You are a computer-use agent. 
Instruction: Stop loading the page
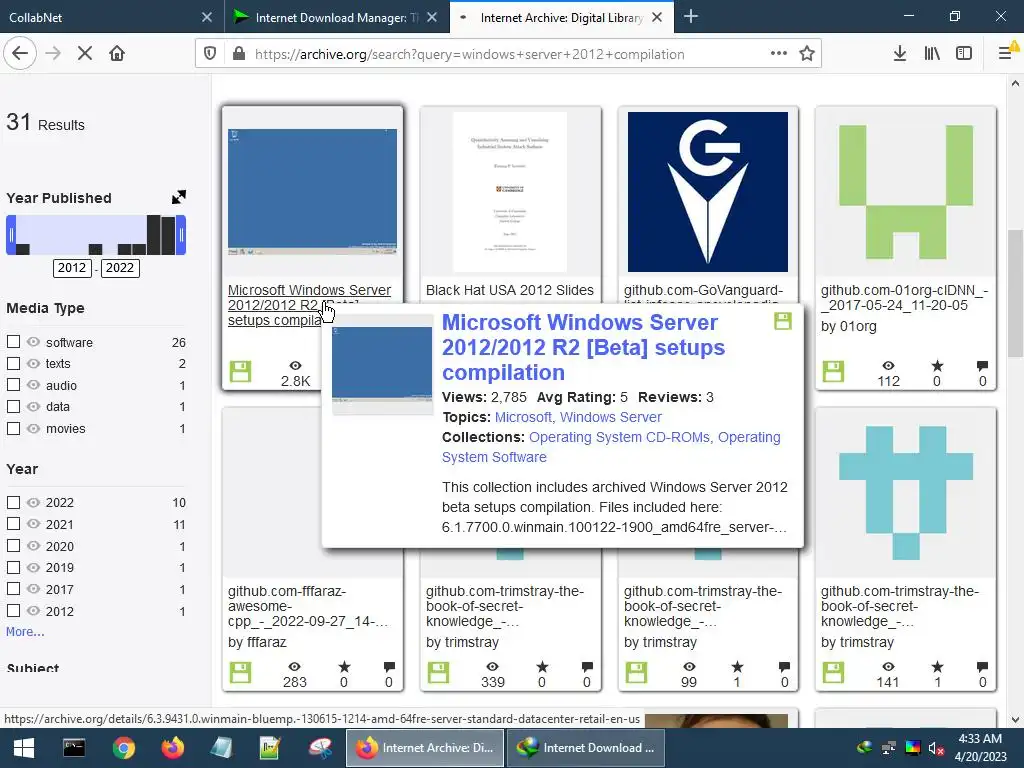pos(85,54)
